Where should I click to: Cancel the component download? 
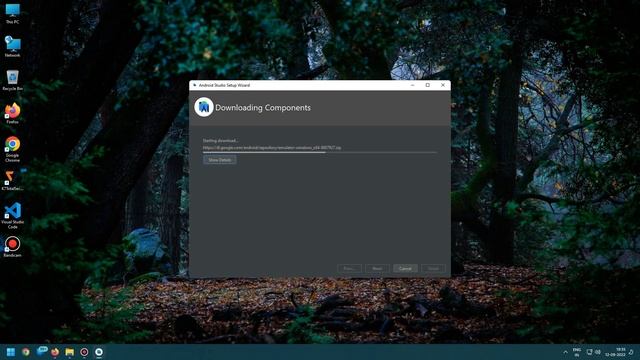click(x=405, y=268)
